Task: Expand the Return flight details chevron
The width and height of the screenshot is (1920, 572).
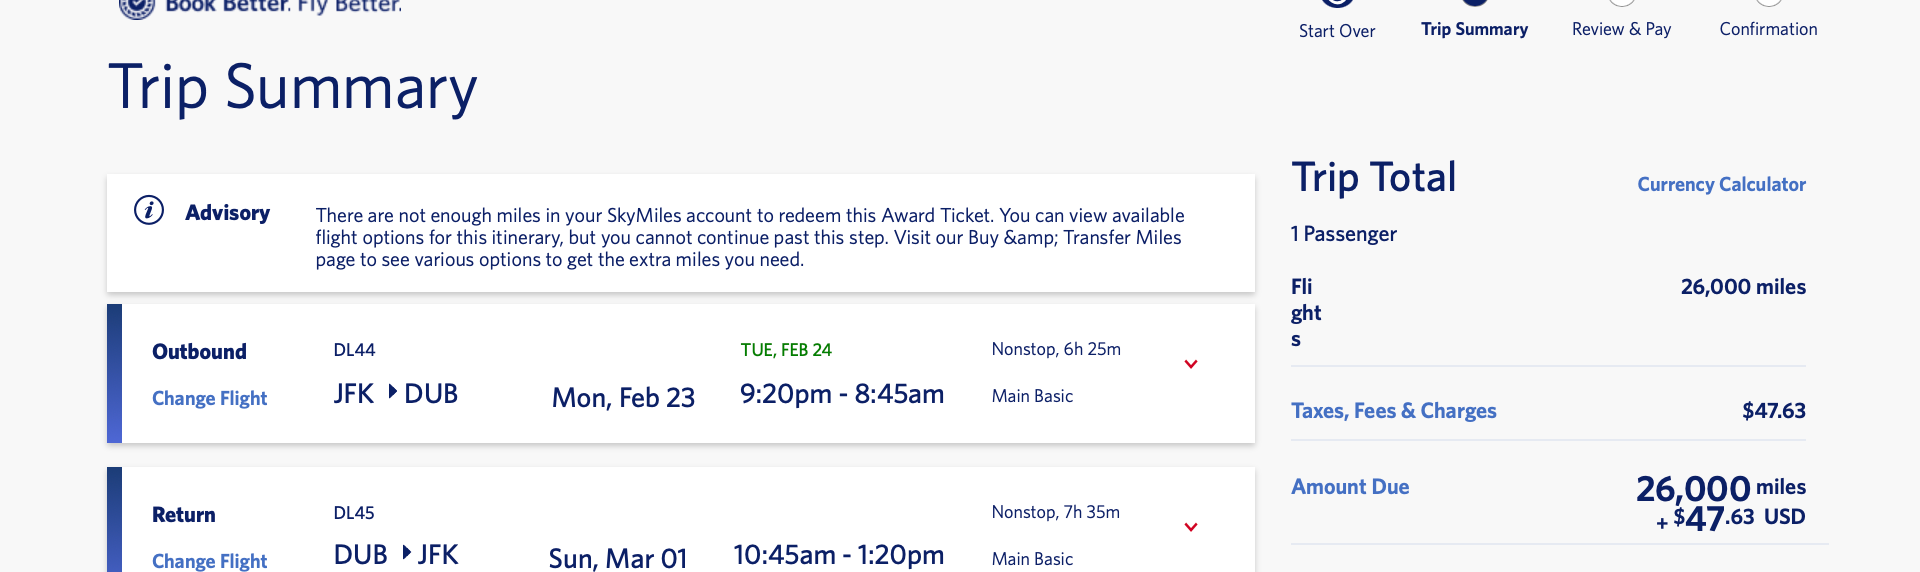Action: pyautogui.click(x=1190, y=527)
